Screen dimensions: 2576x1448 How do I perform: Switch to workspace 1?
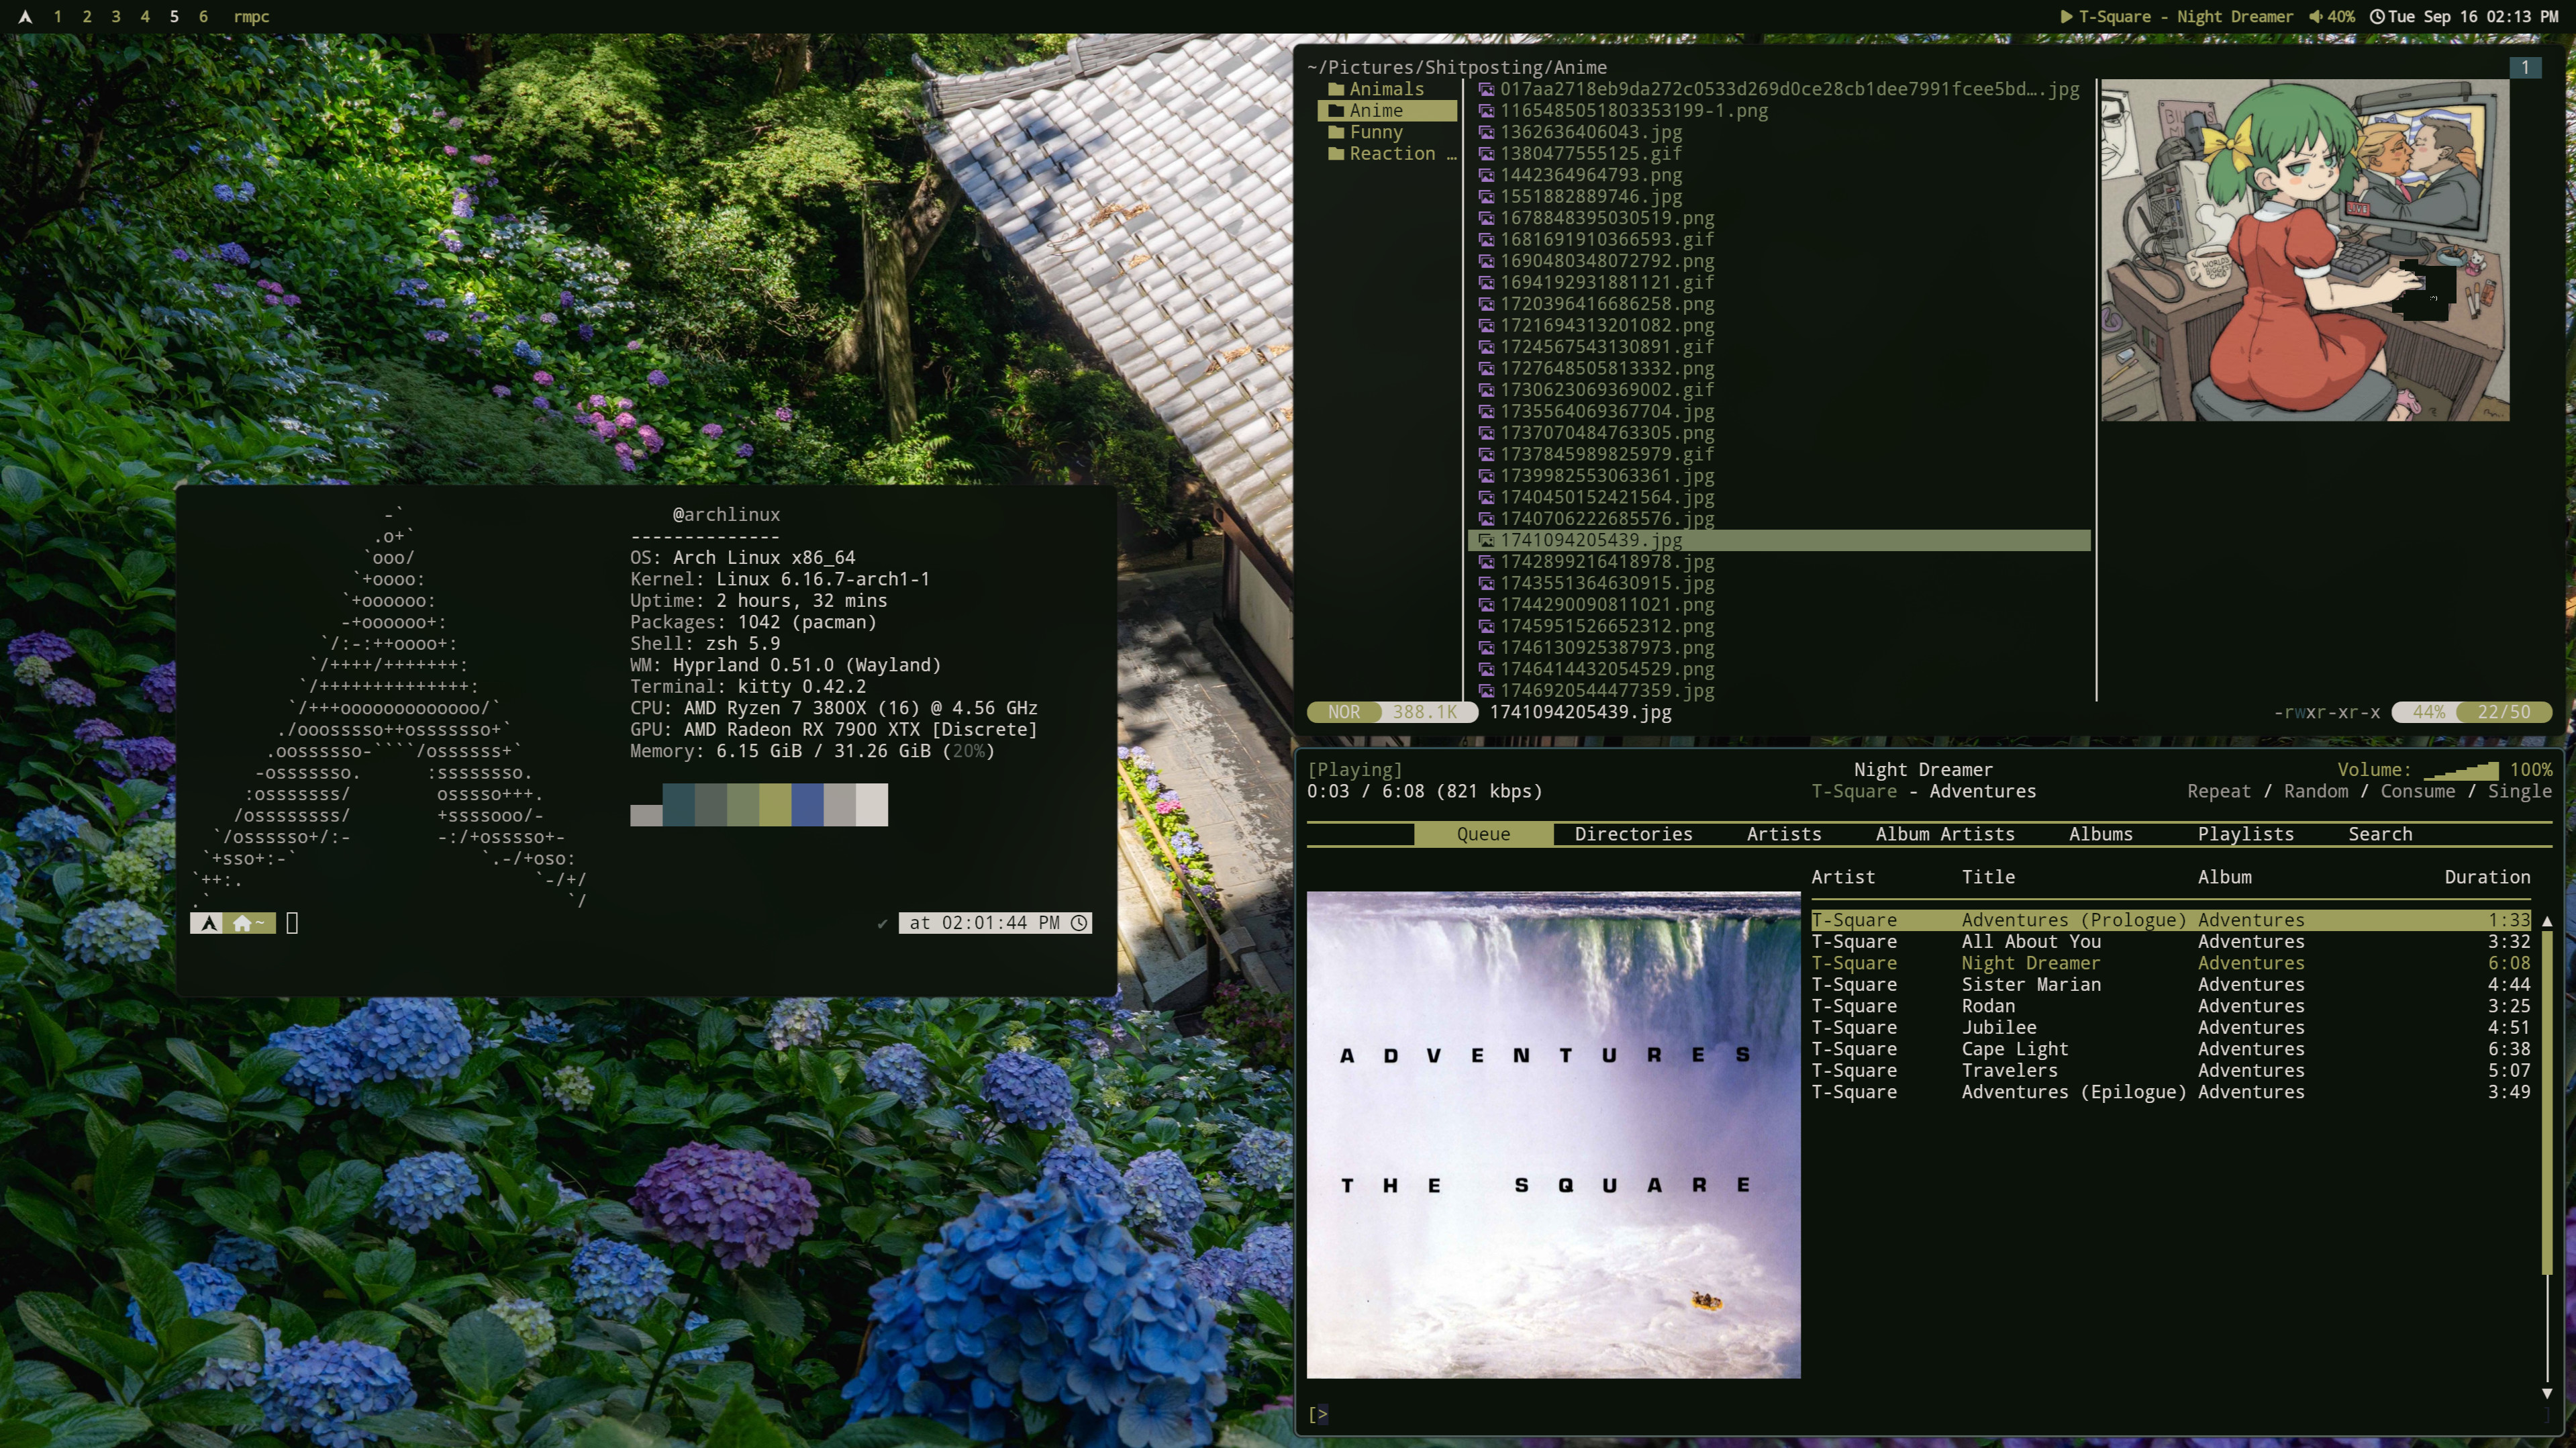[57, 16]
